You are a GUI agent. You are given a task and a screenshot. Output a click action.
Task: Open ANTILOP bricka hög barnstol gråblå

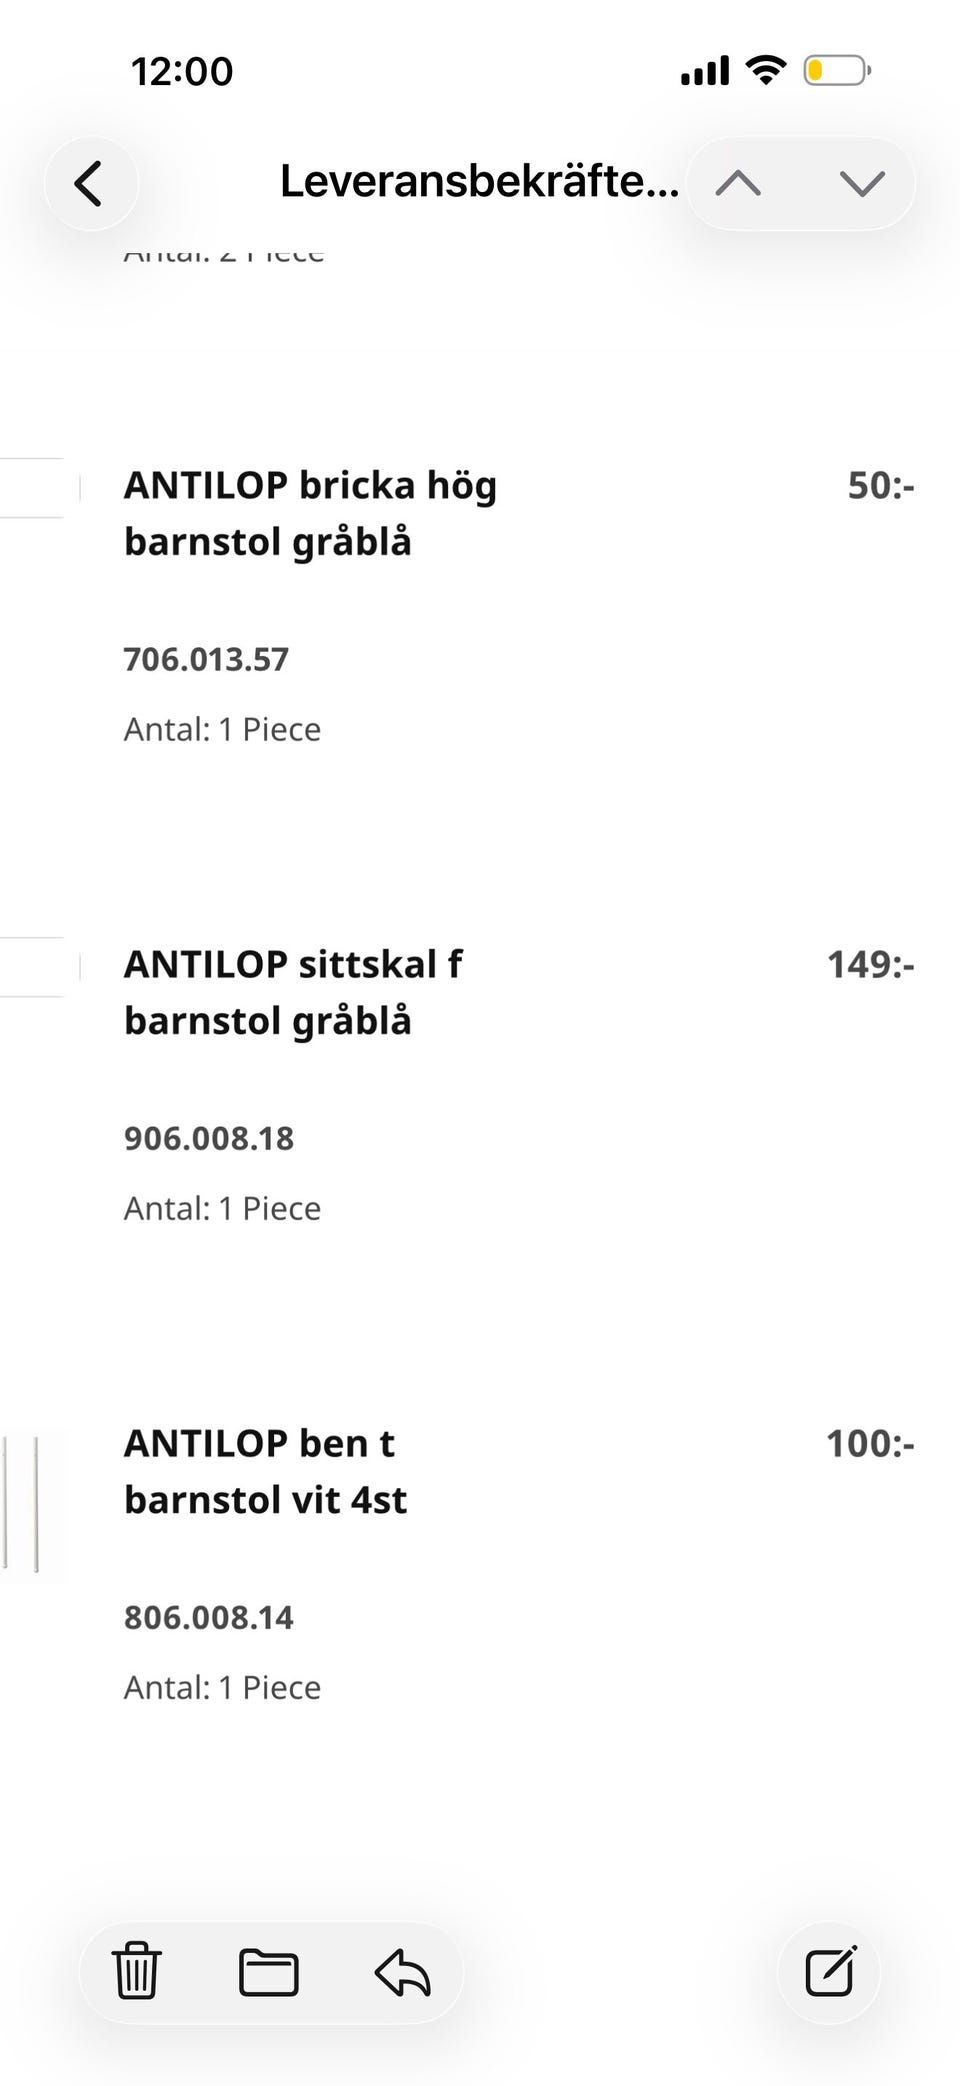coord(310,513)
